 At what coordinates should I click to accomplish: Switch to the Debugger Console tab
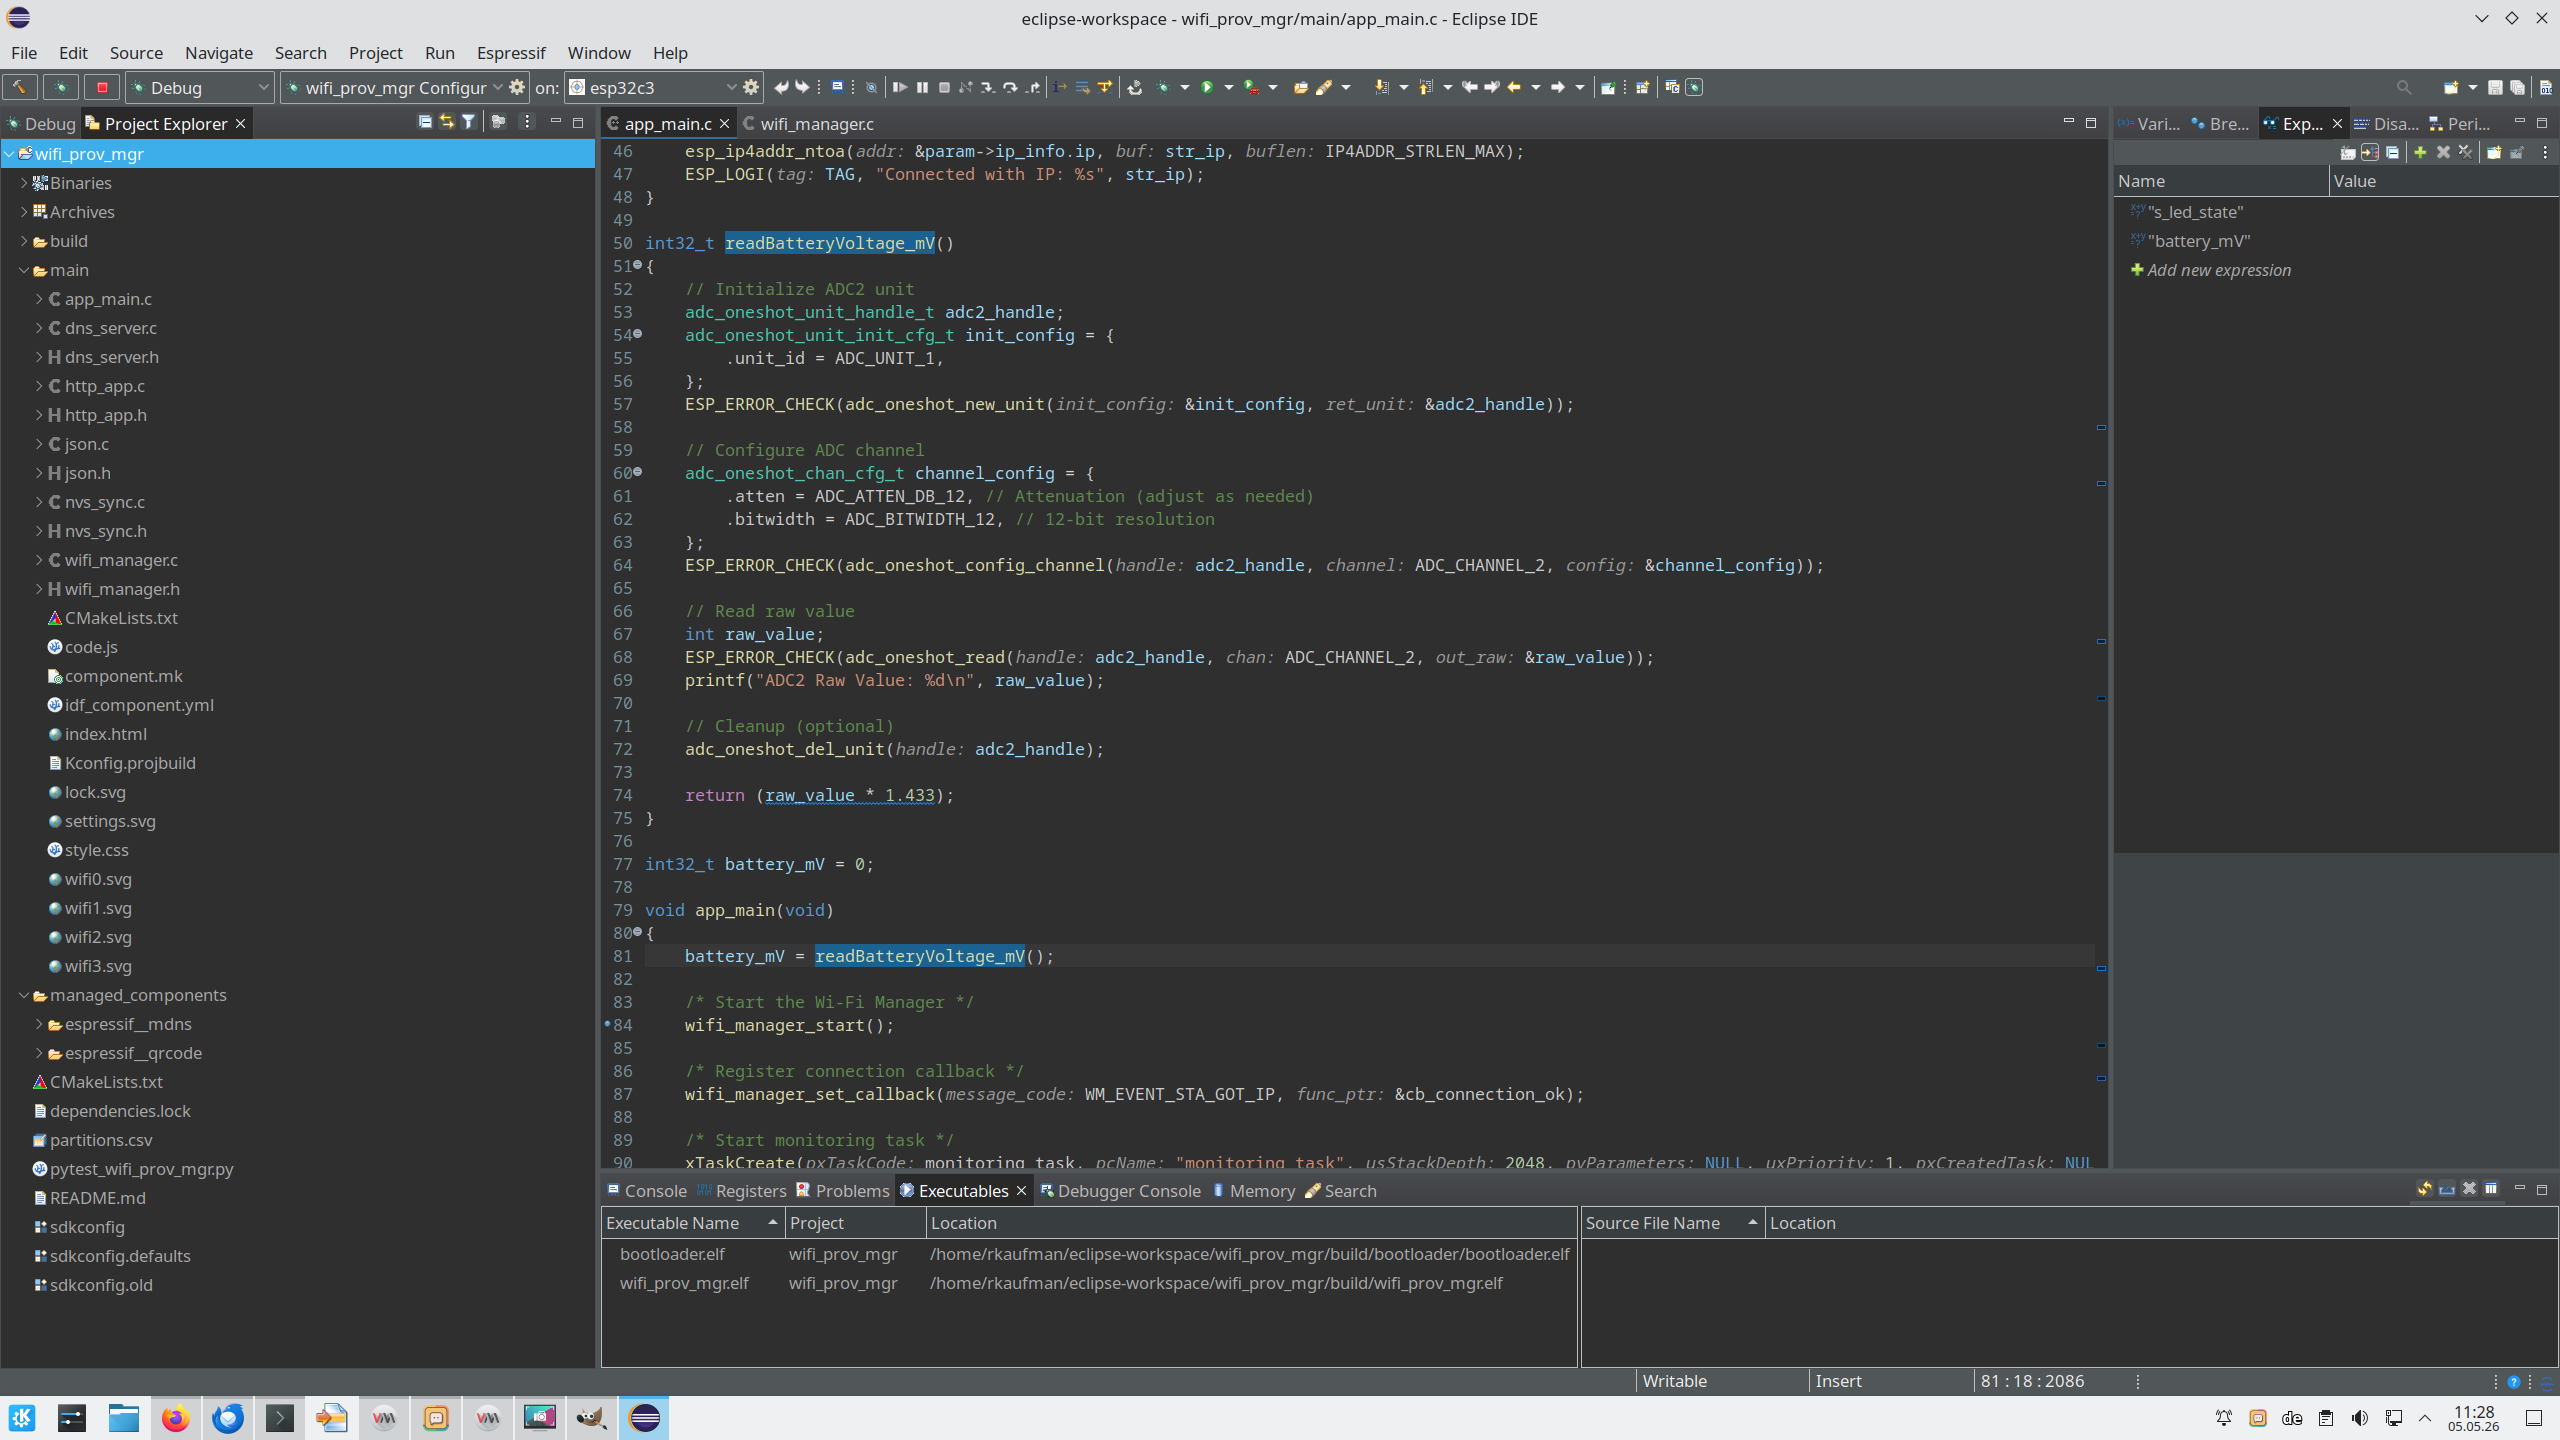(x=1120, y=1190)
